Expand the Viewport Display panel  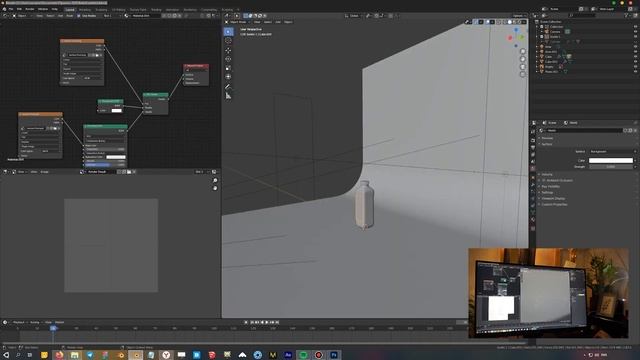click(553, 198)
